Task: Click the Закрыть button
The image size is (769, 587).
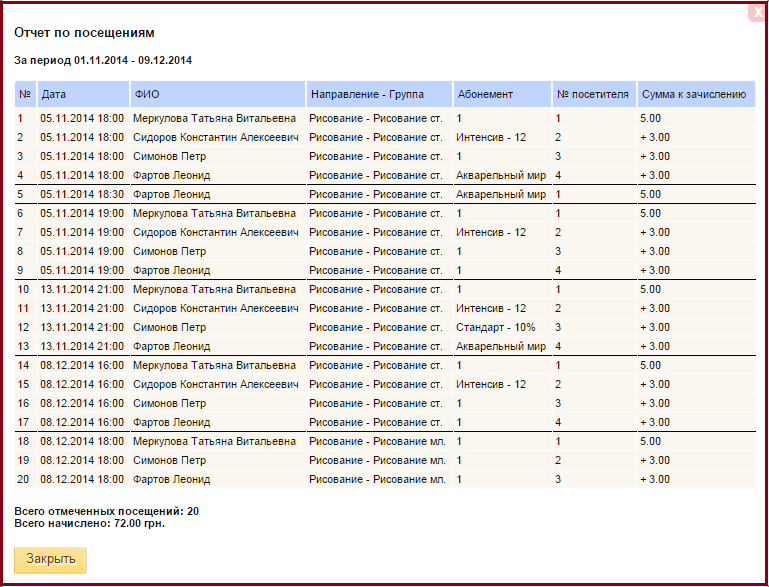Action: [51, 560]
